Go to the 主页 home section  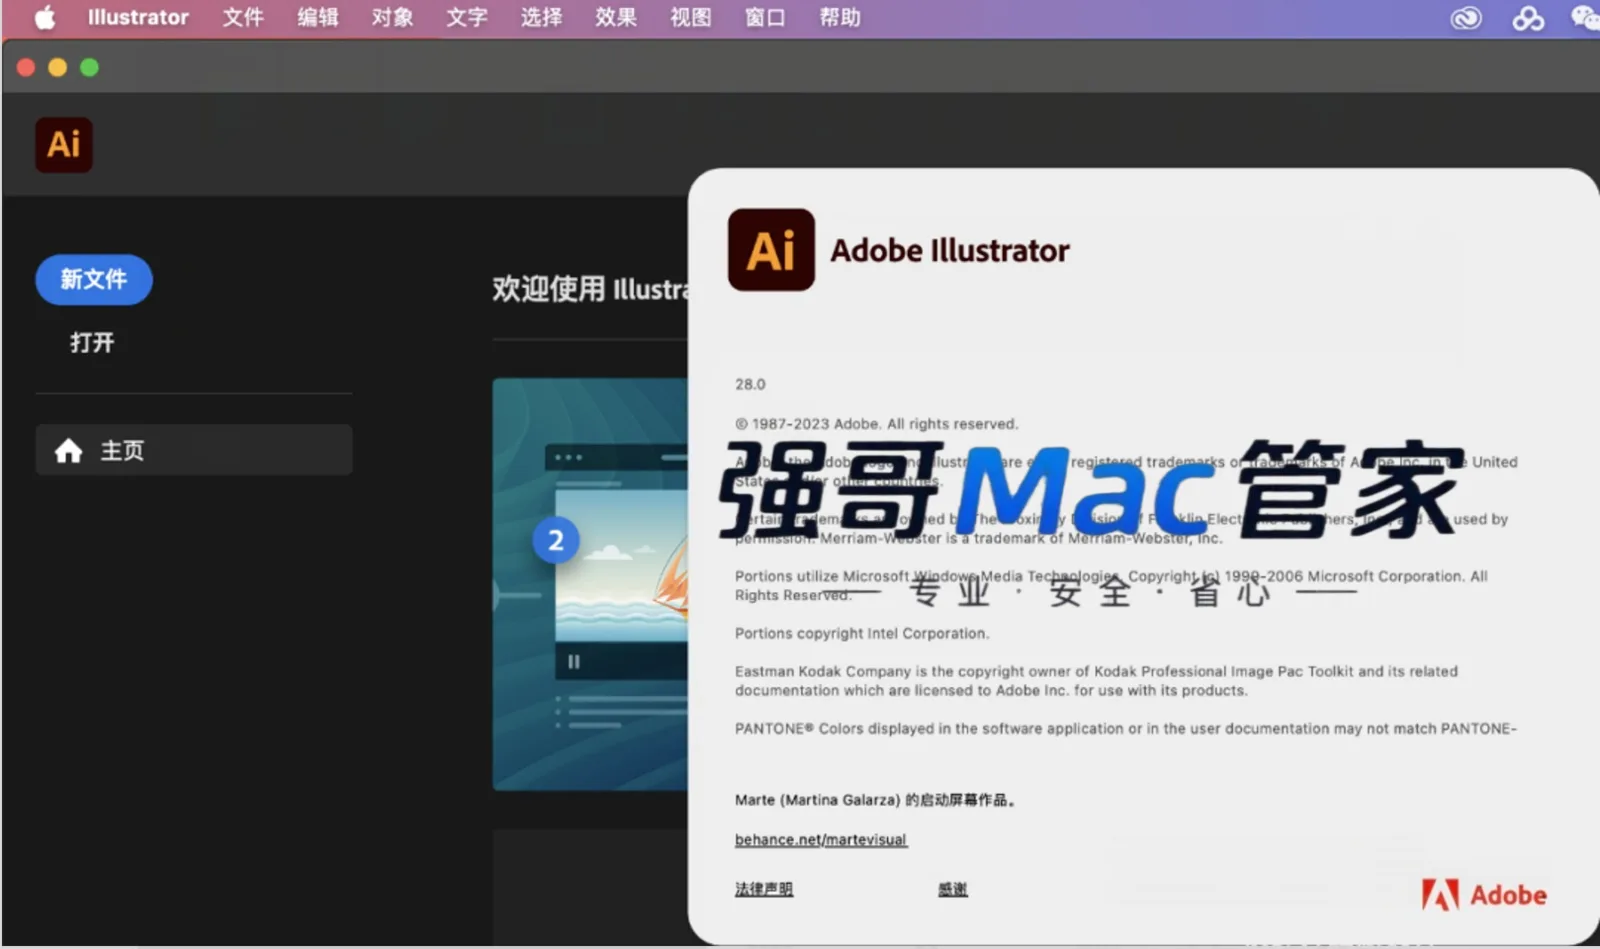coord(194,450)
